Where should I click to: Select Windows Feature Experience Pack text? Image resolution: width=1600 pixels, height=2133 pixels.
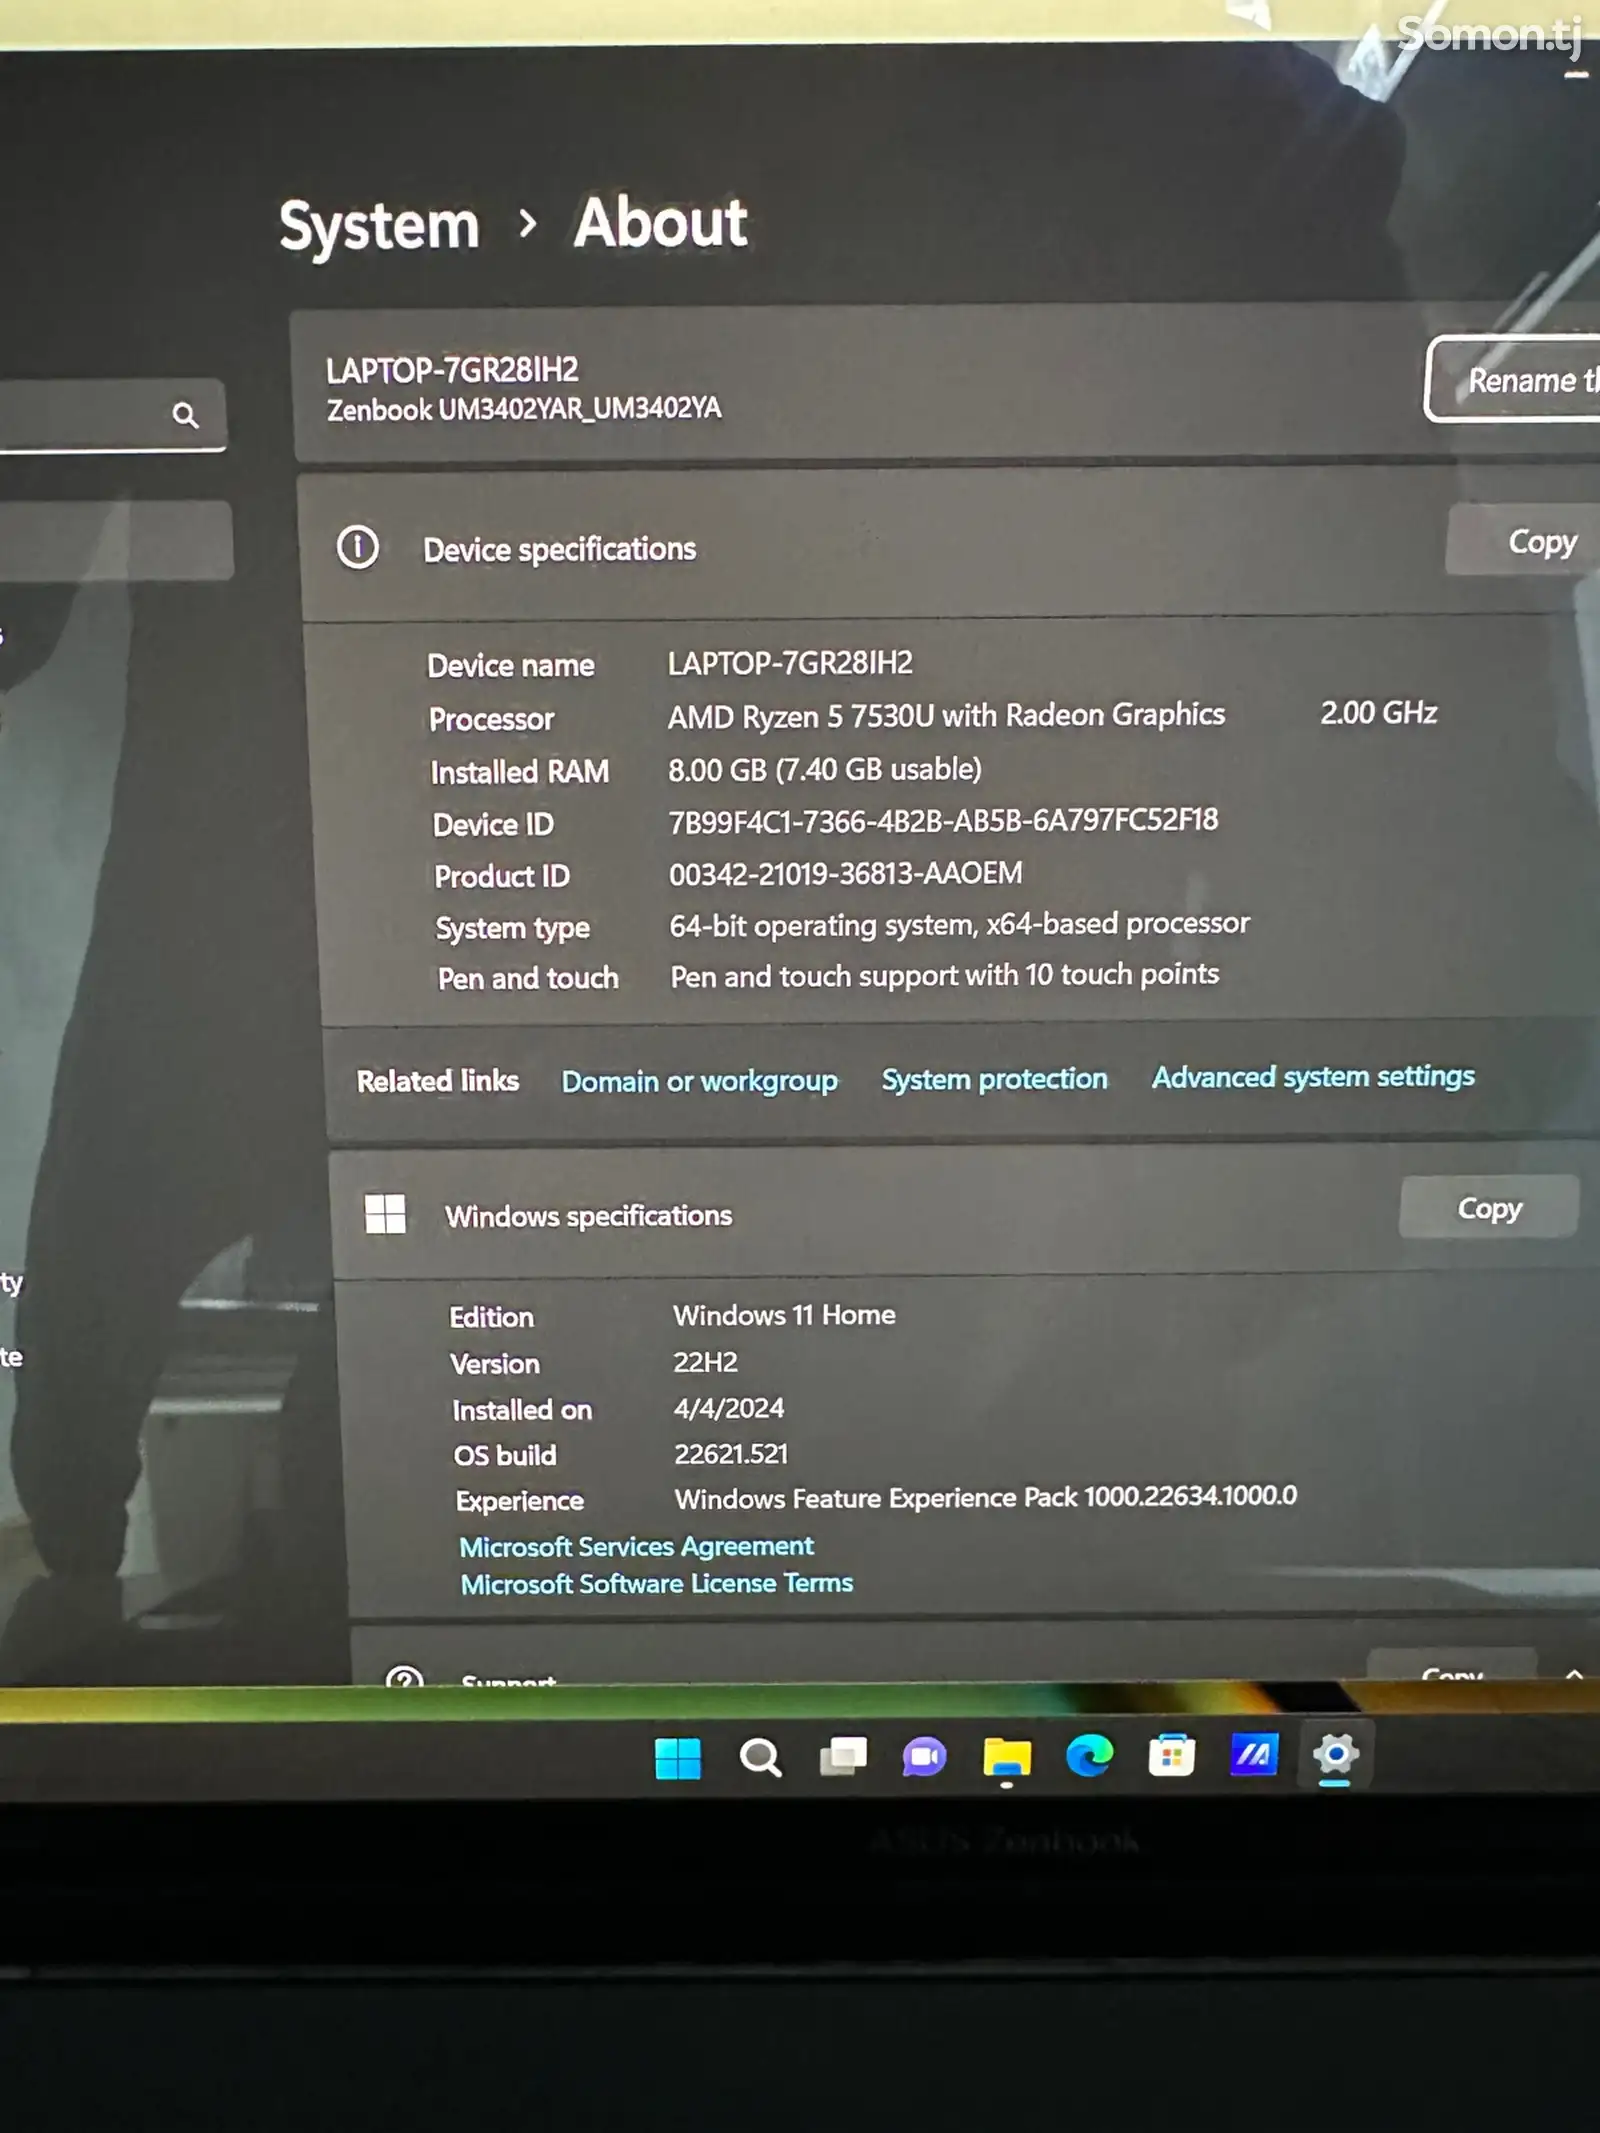pos(985,1497)
